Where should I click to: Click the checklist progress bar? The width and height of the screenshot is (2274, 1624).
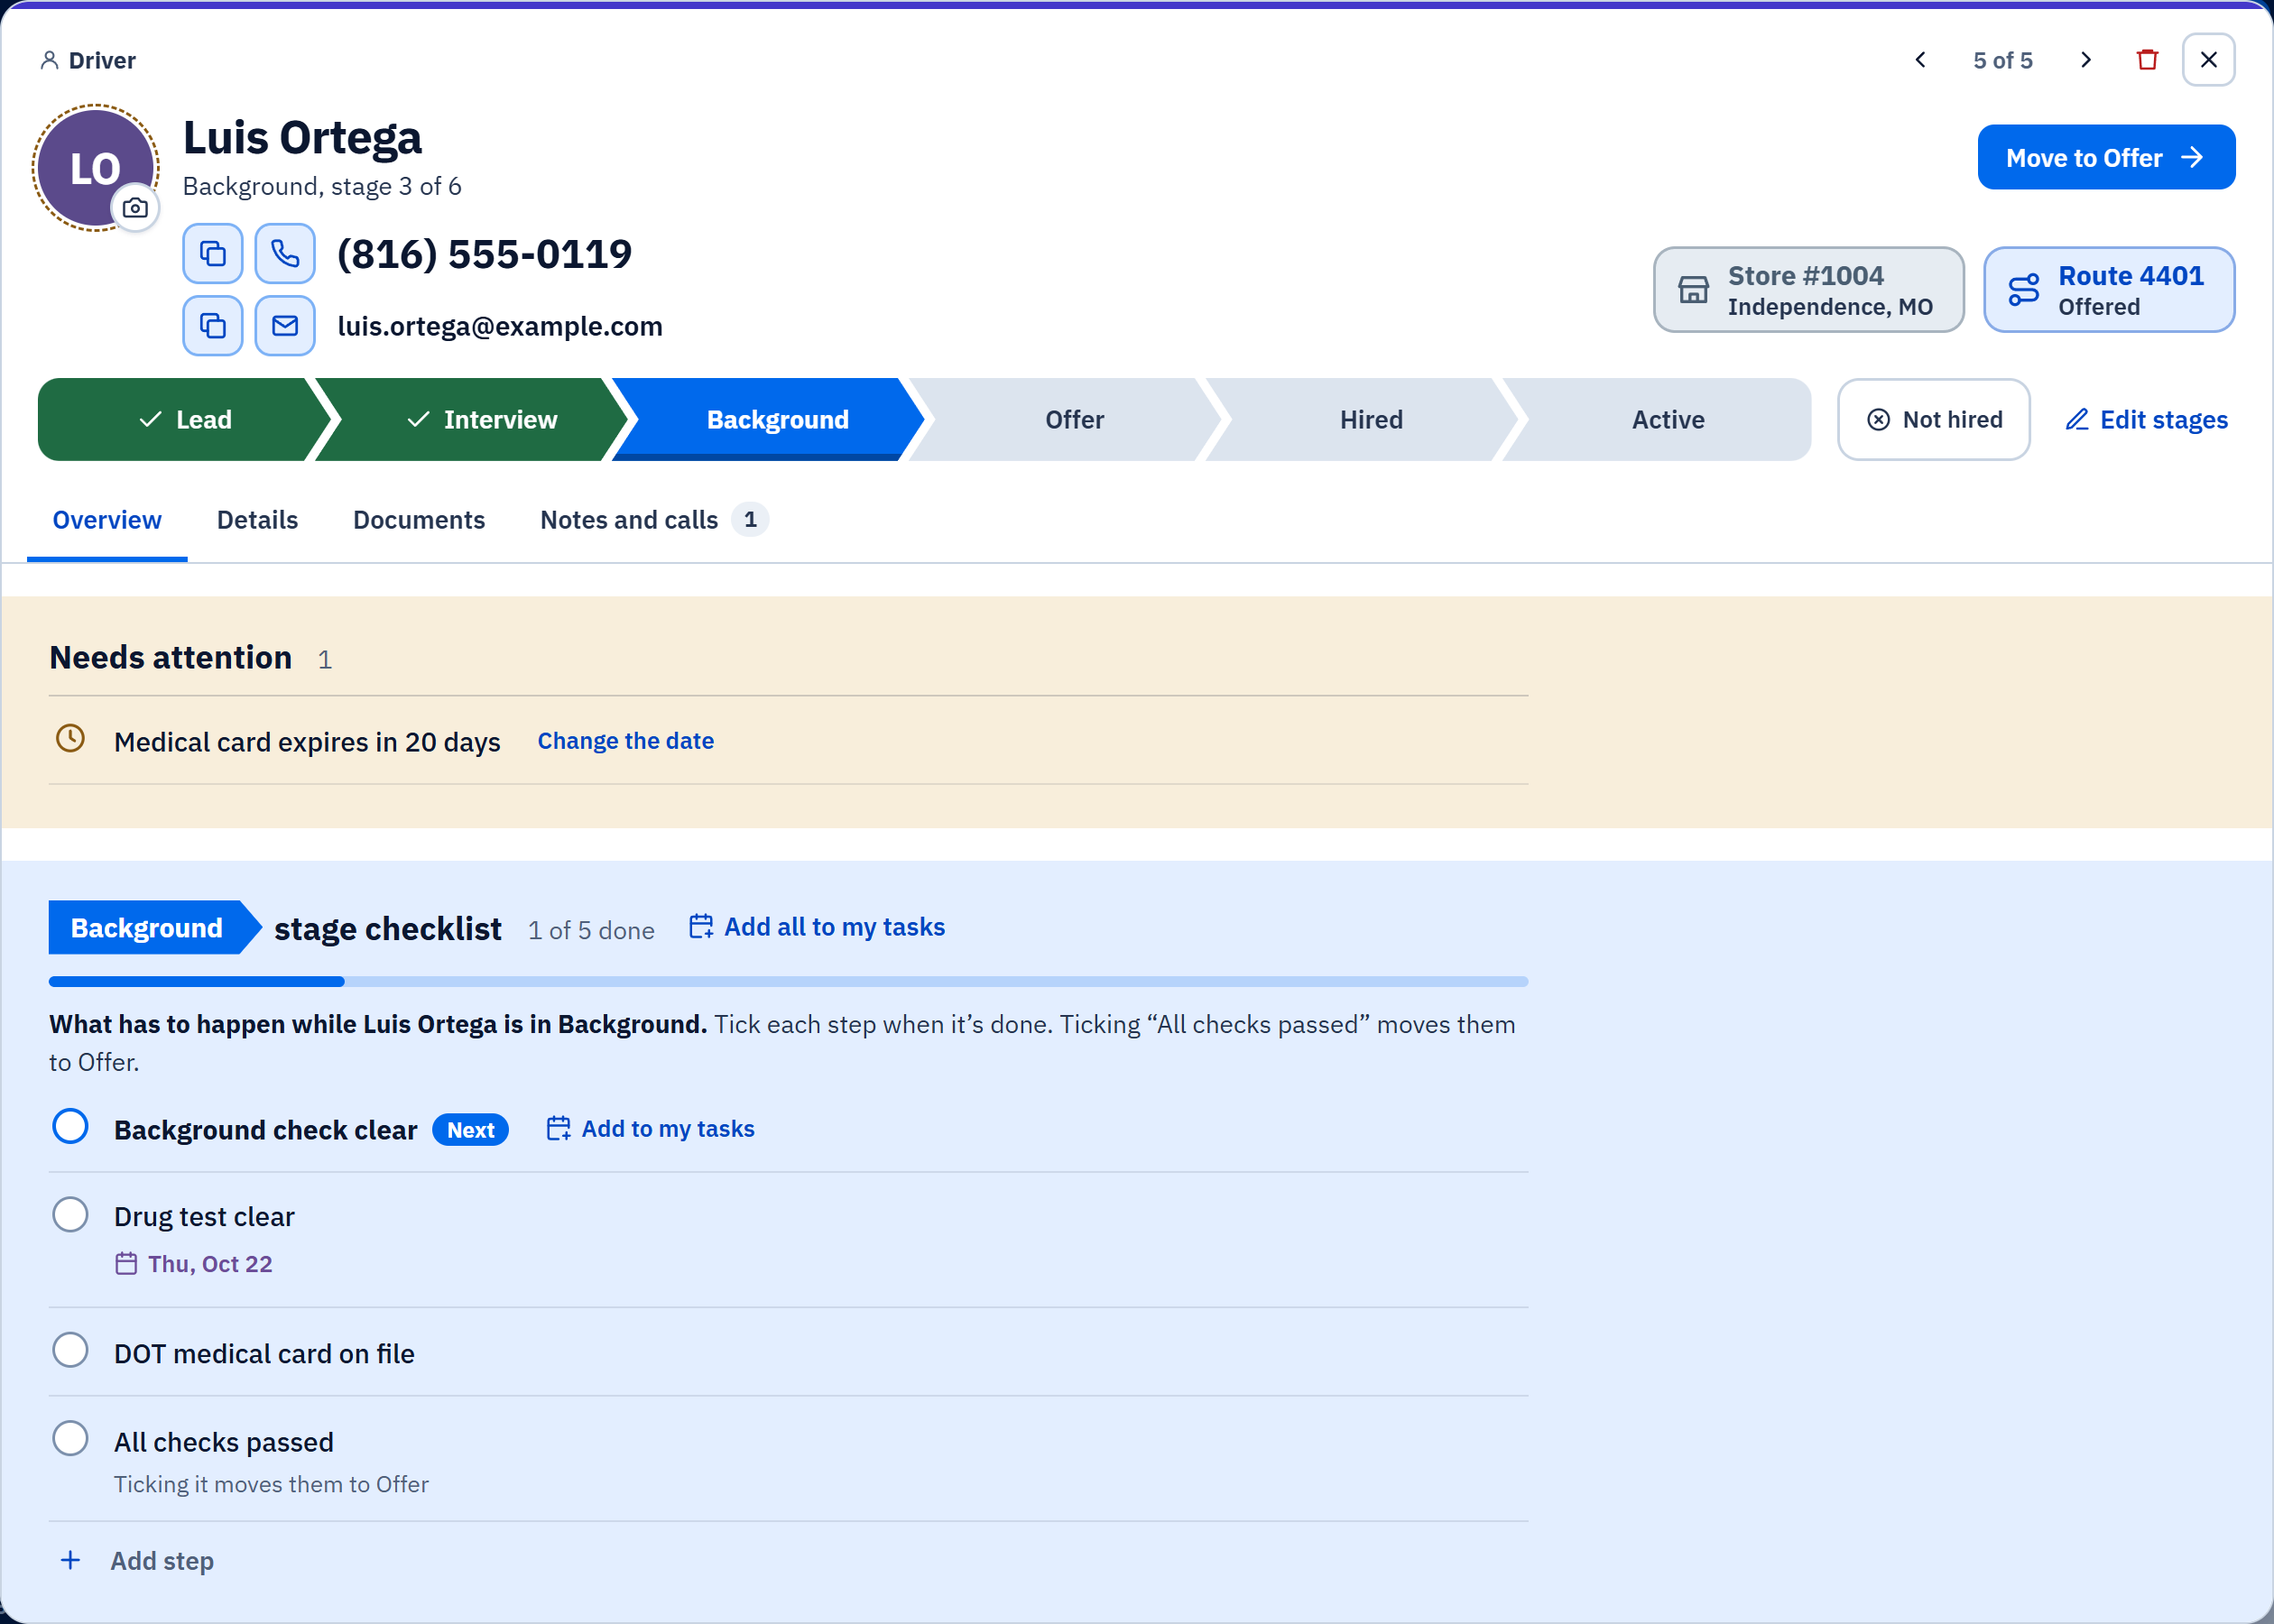[x=788, y=982]
